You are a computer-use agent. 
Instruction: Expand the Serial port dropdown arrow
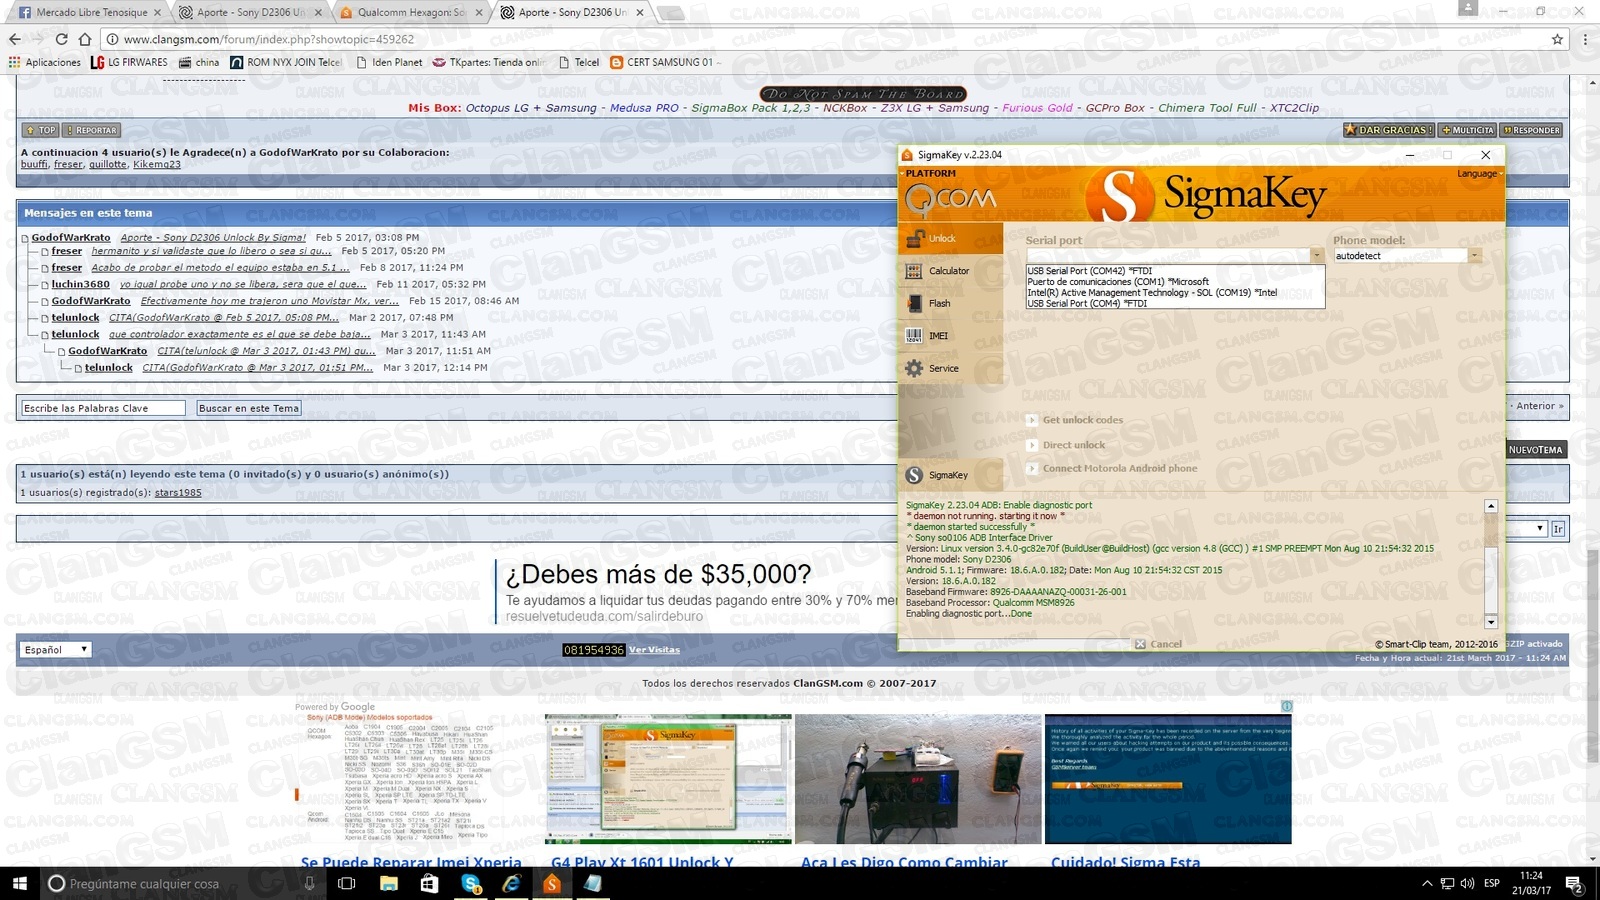(1316, 256)
